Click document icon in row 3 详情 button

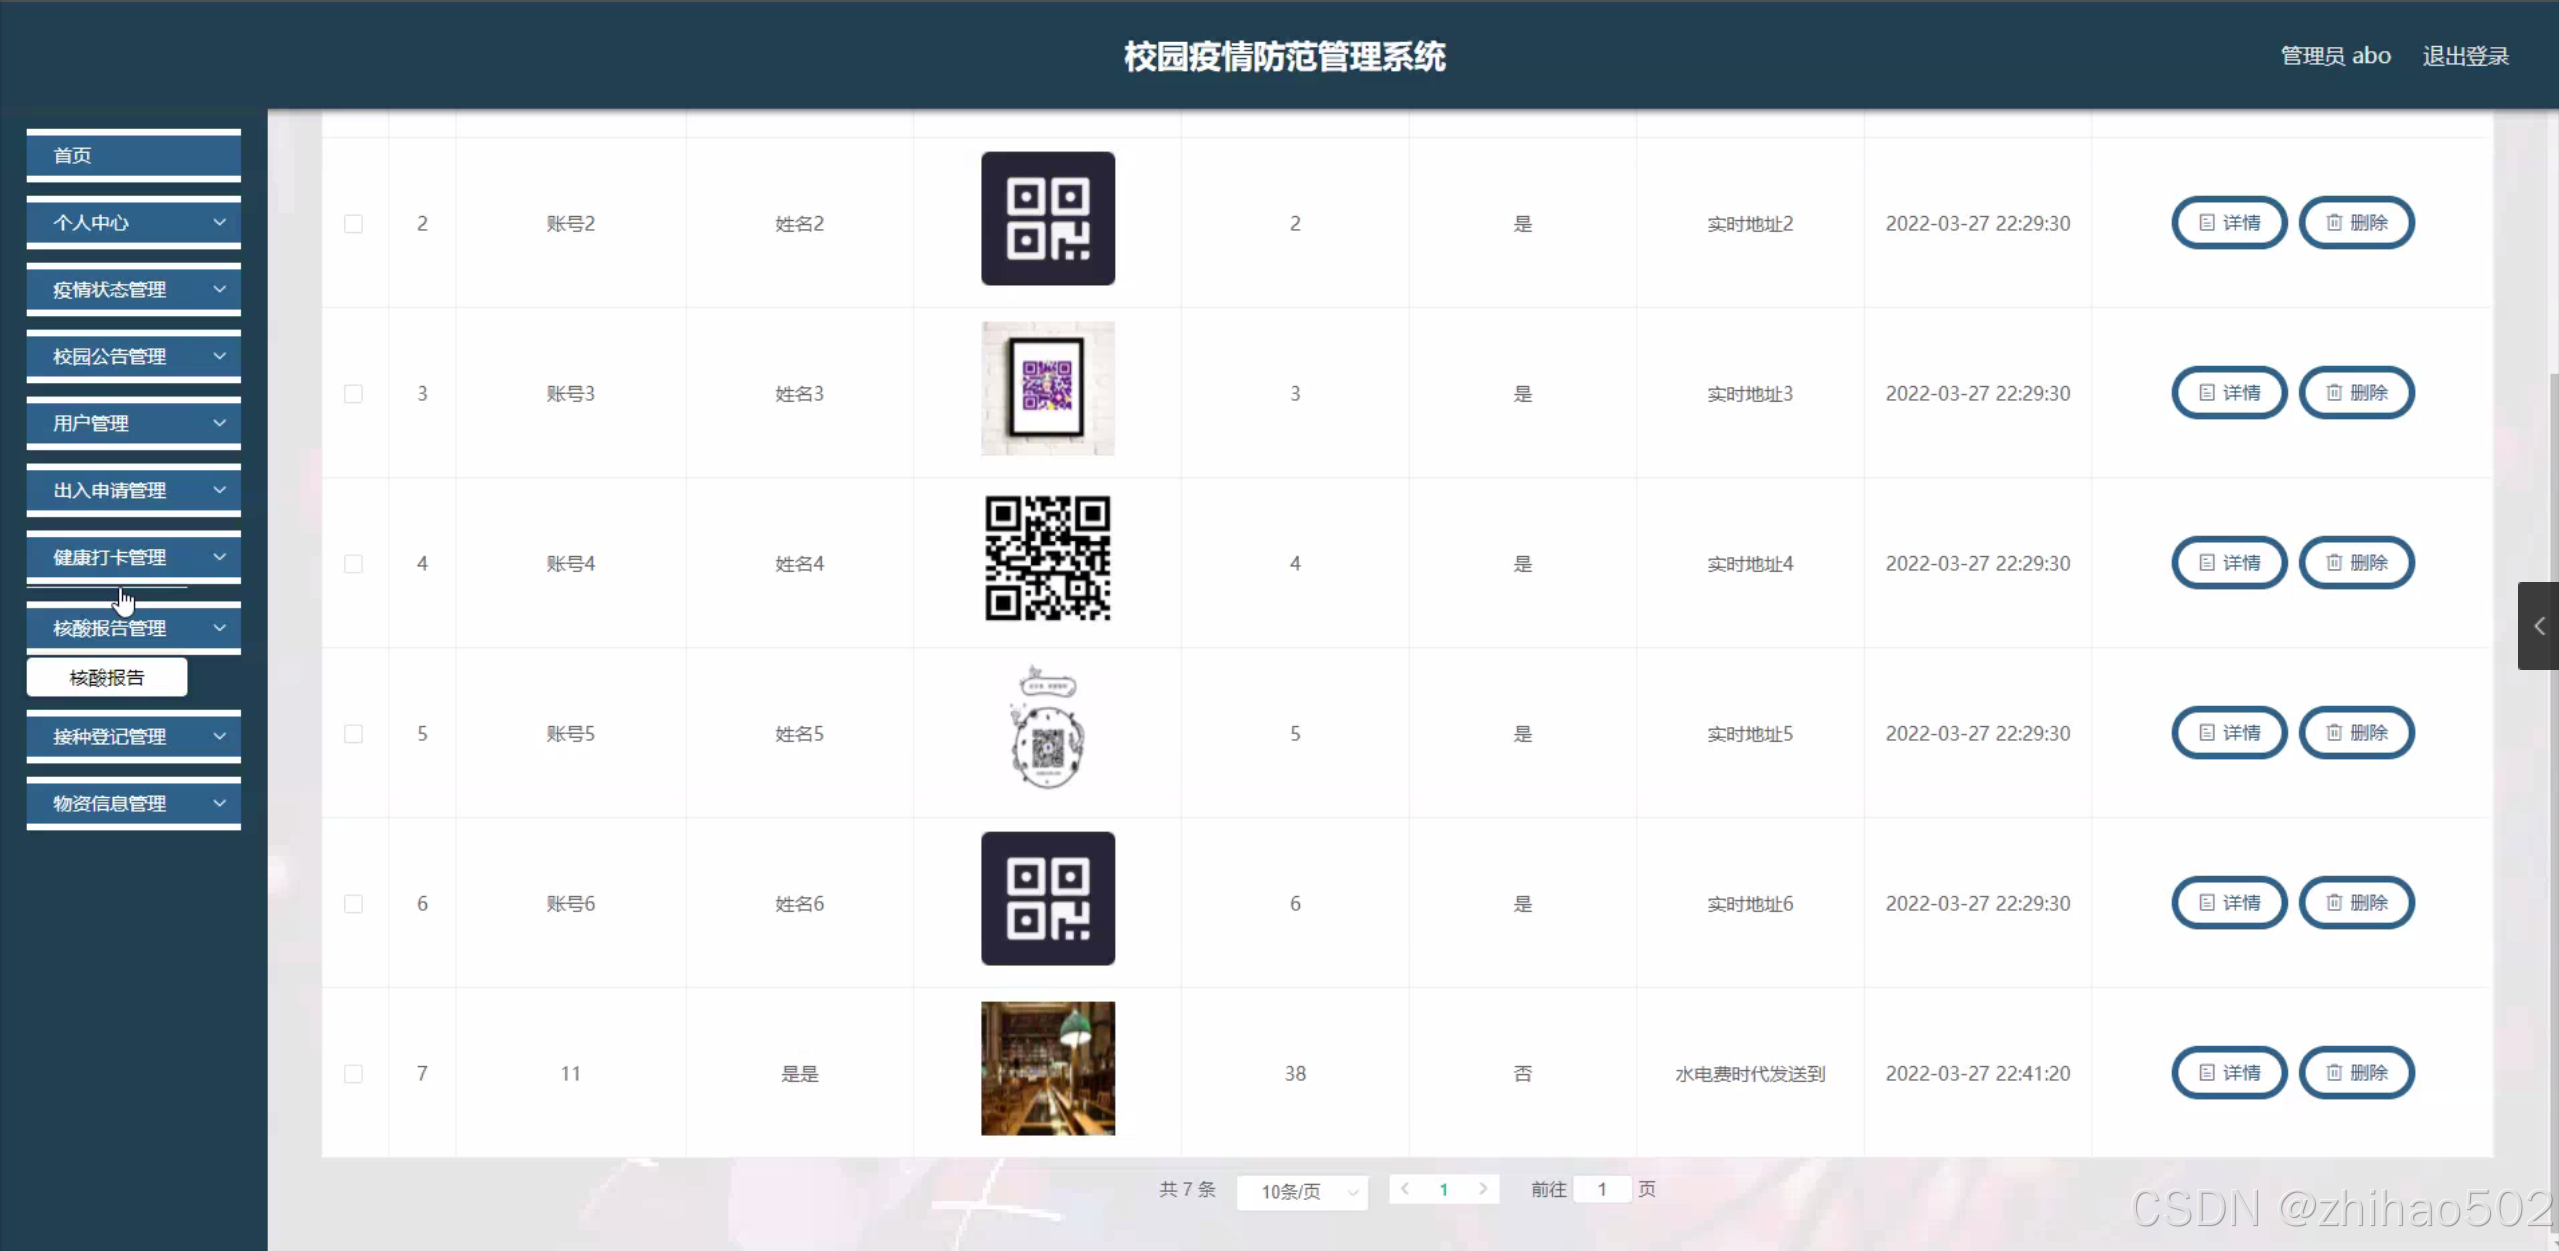[2206, 393]
